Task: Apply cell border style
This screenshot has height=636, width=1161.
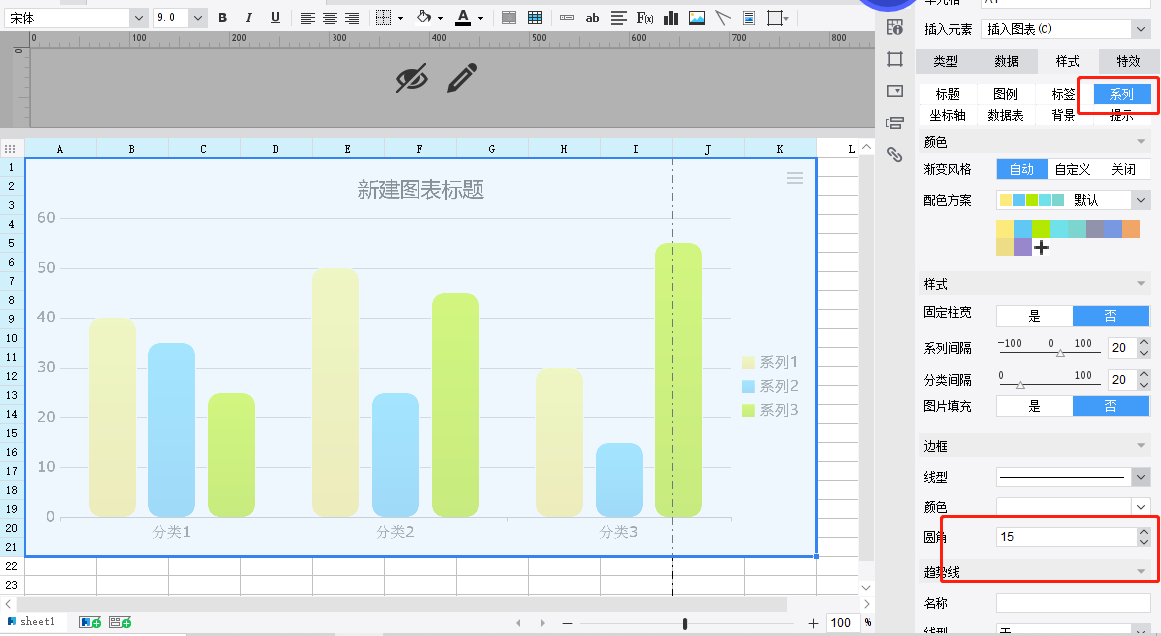Action: point(384,18)
